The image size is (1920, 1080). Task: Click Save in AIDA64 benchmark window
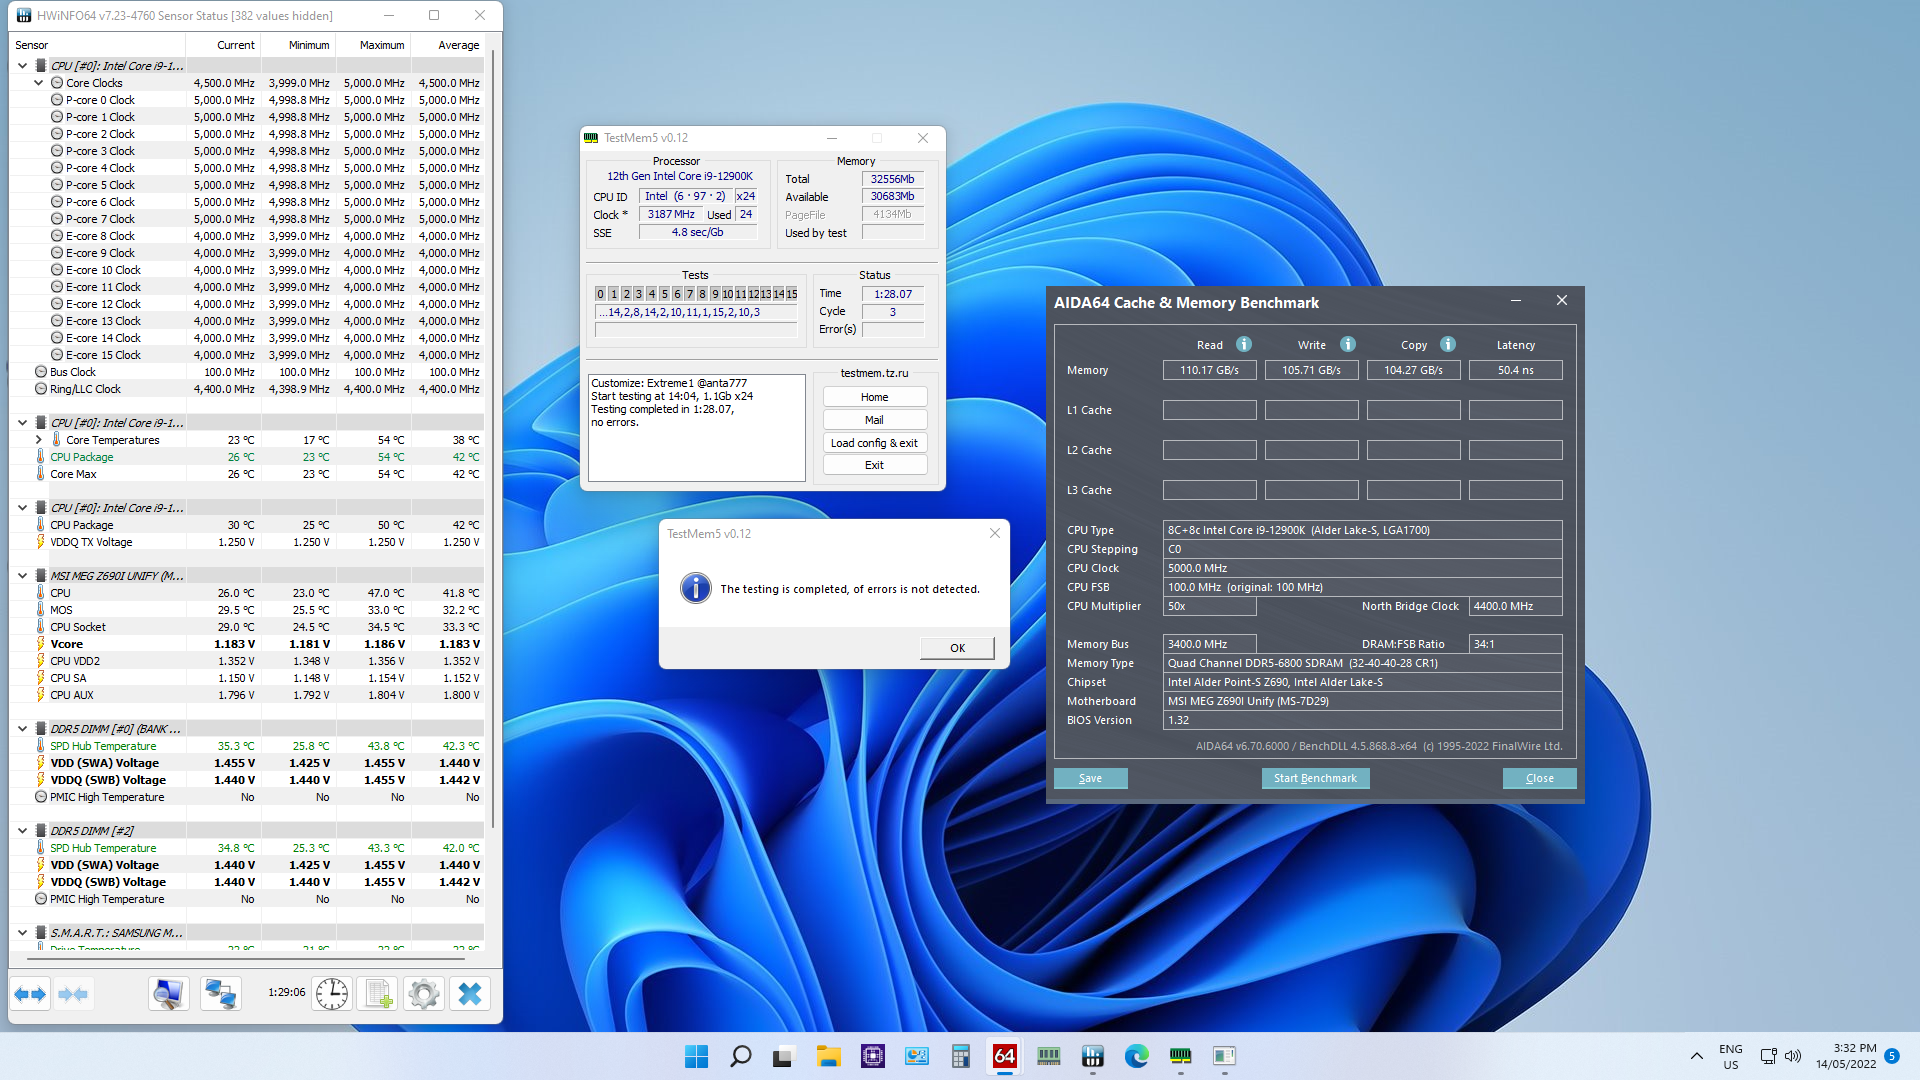tap(1091, 778)
